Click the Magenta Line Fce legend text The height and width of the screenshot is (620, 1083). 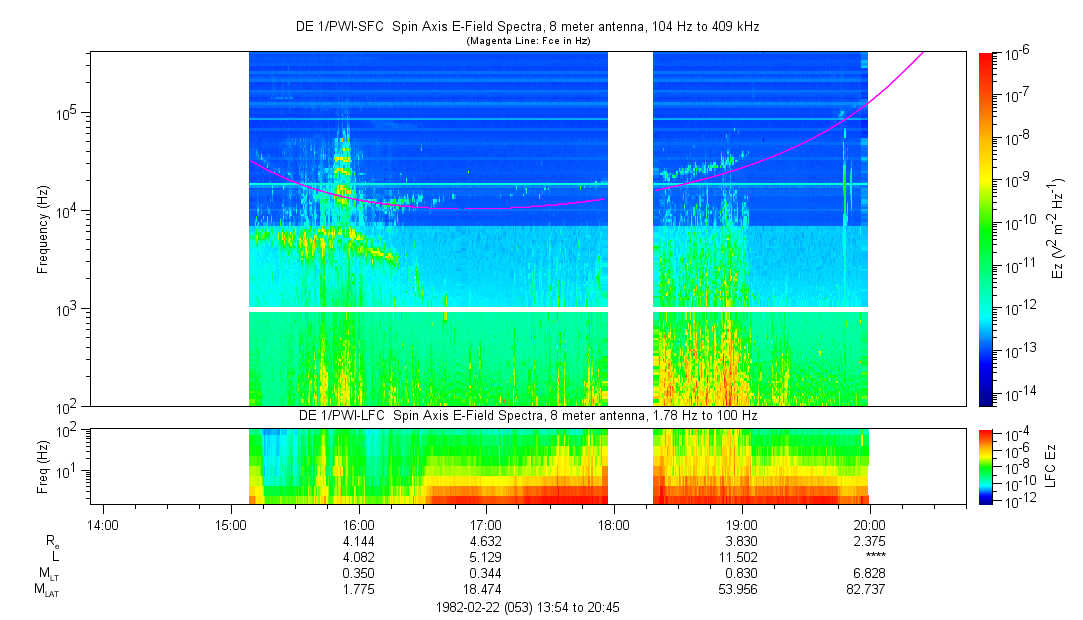click(528, 41)
